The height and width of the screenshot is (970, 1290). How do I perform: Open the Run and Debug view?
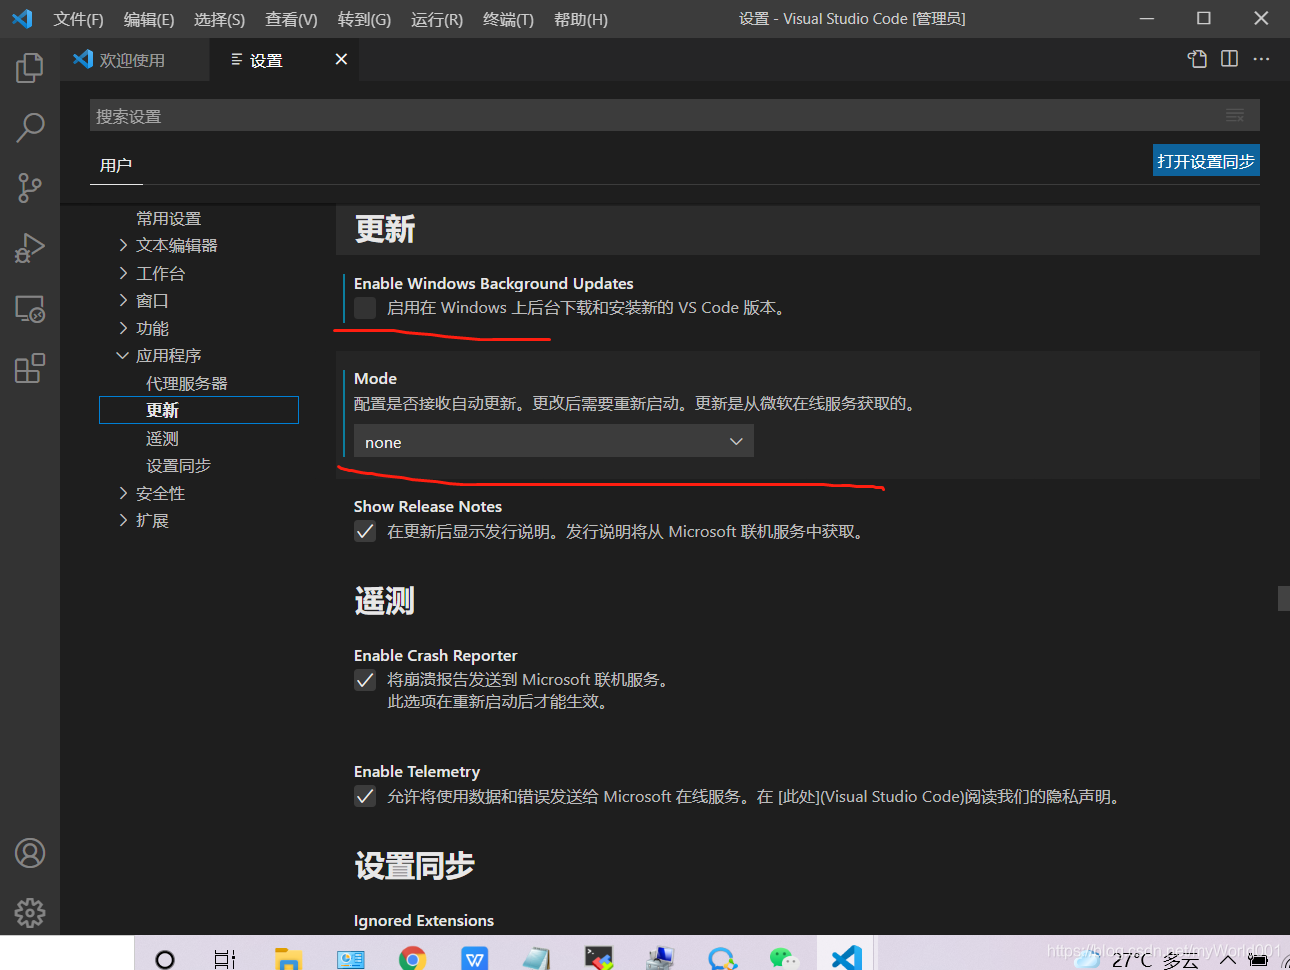click(x=30, y=248)
